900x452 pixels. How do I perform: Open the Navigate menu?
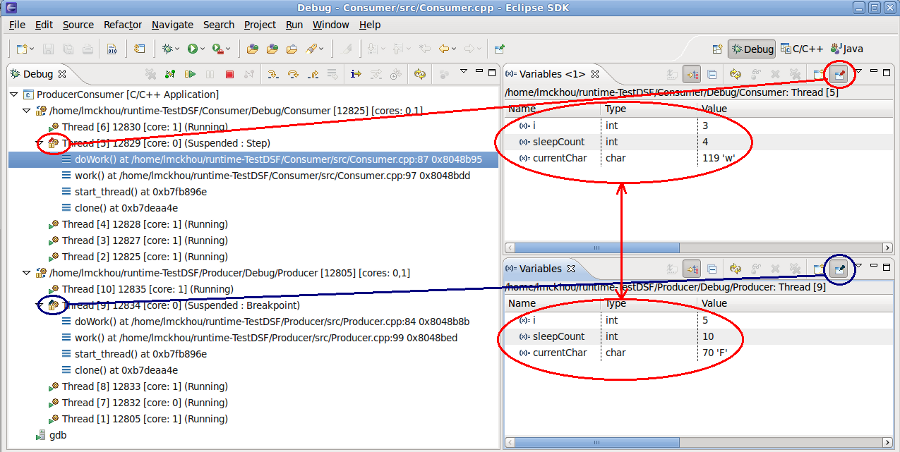click(172, 25)
